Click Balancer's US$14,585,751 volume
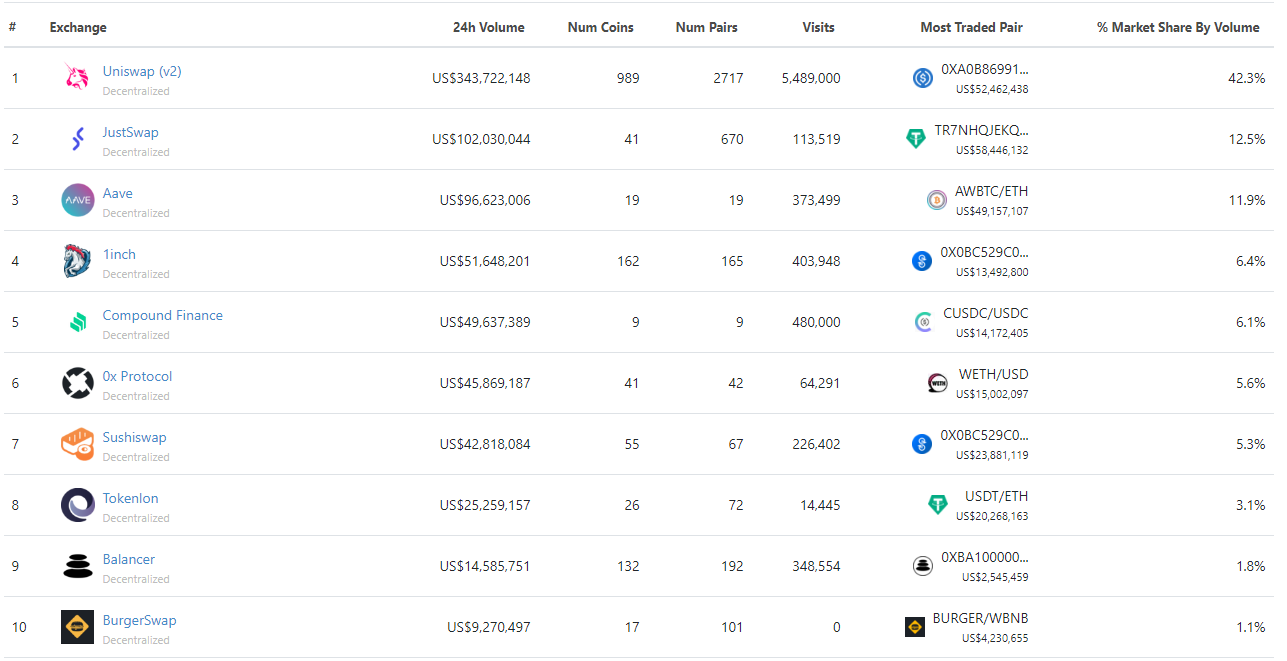Image resolution: width=1287 pixels, height=661 pixels. pyautogui.click(x=485, y=566)
